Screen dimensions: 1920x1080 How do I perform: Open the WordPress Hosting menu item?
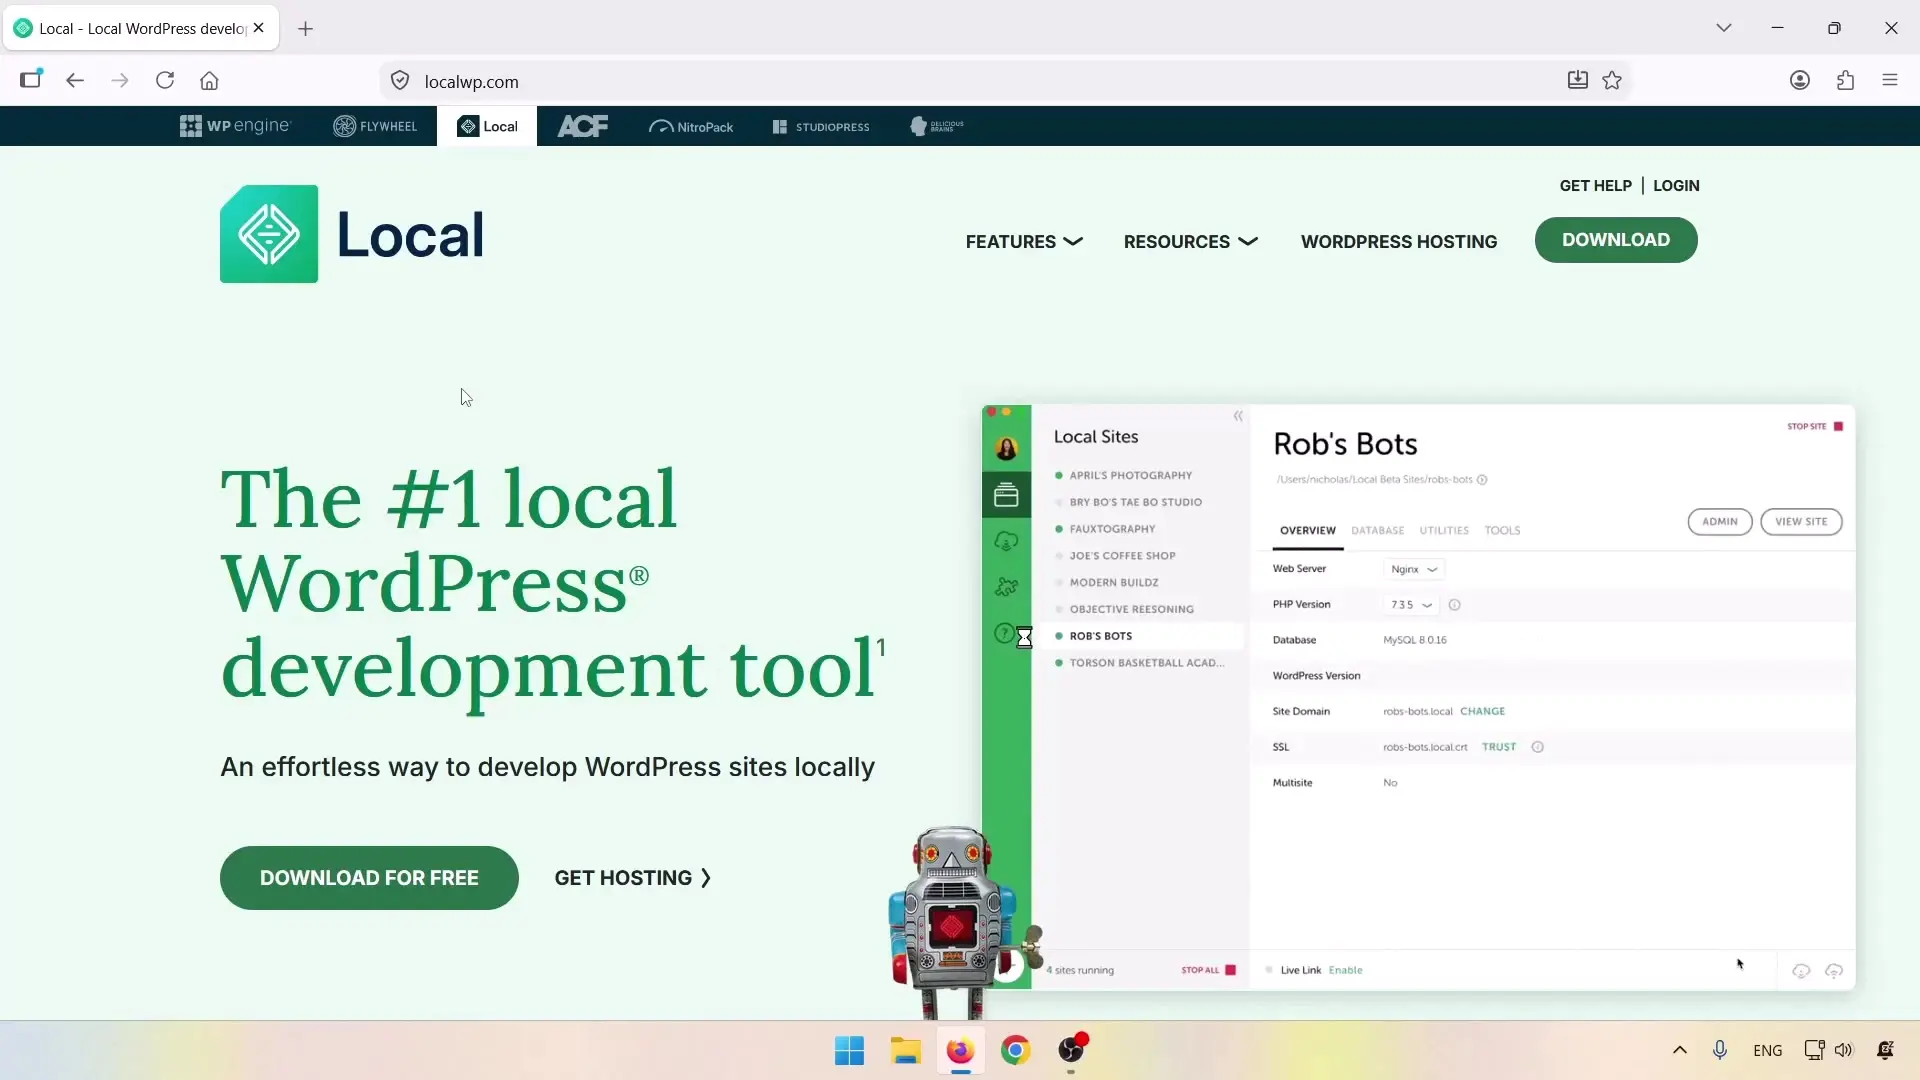tap(1399, 242)
